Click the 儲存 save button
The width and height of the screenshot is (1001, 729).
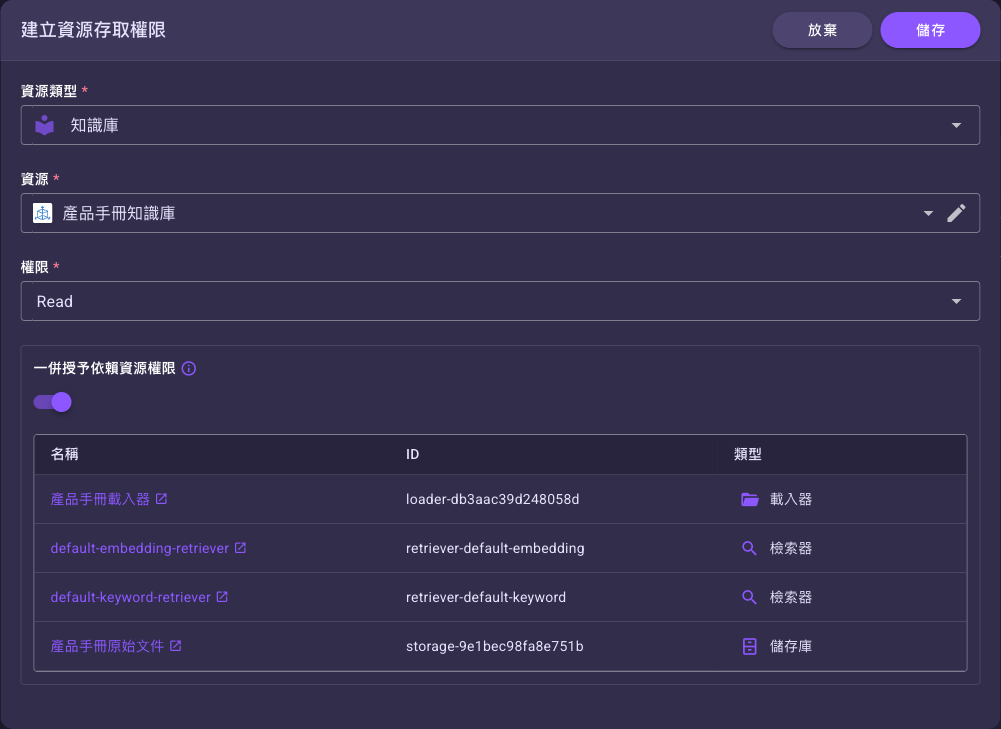(x=930, y=30)
